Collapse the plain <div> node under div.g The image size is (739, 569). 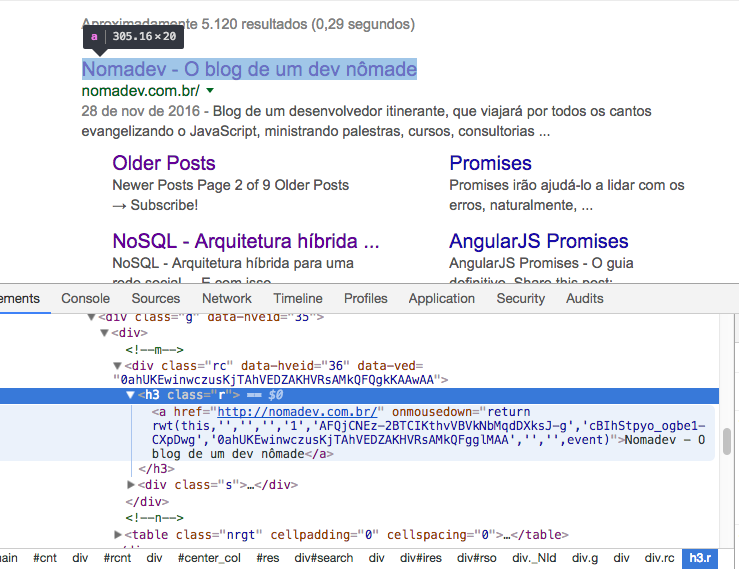point(105,333)
